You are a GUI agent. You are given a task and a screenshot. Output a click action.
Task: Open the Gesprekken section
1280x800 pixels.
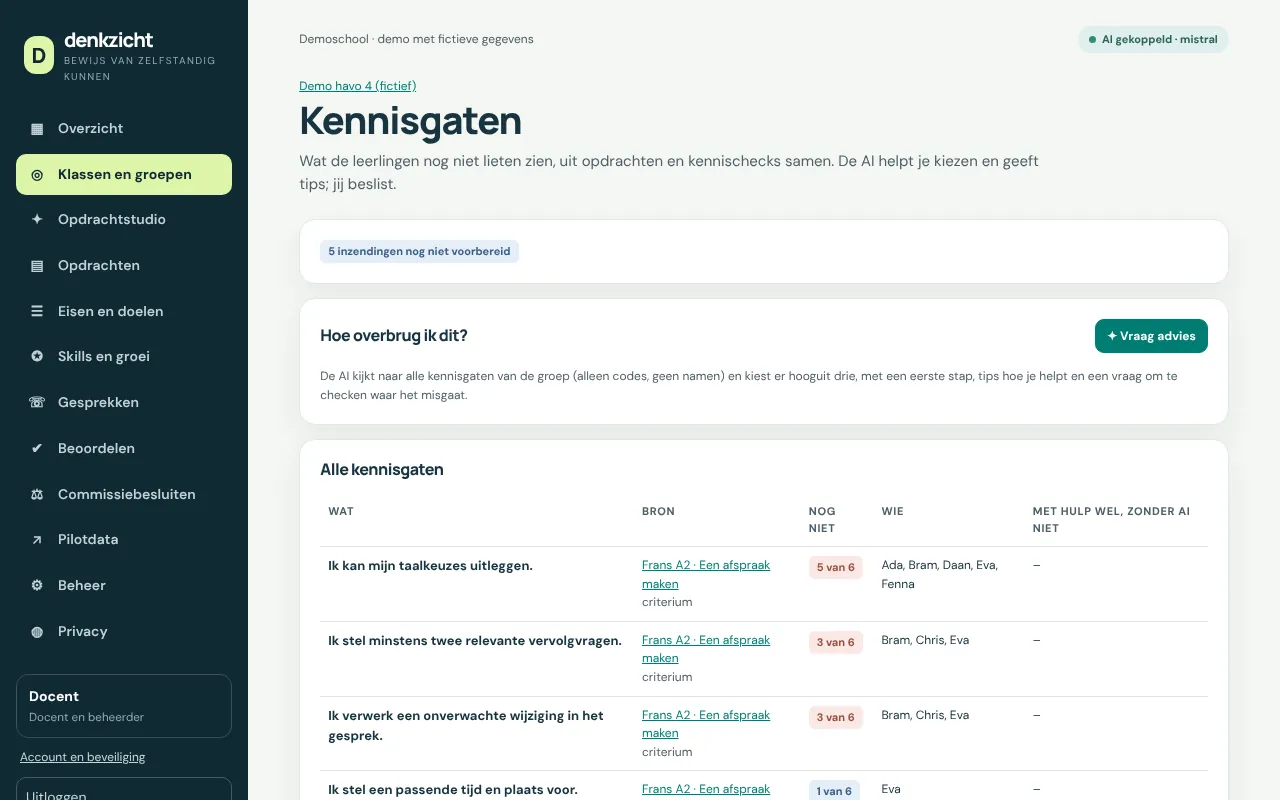click(124, 403)
